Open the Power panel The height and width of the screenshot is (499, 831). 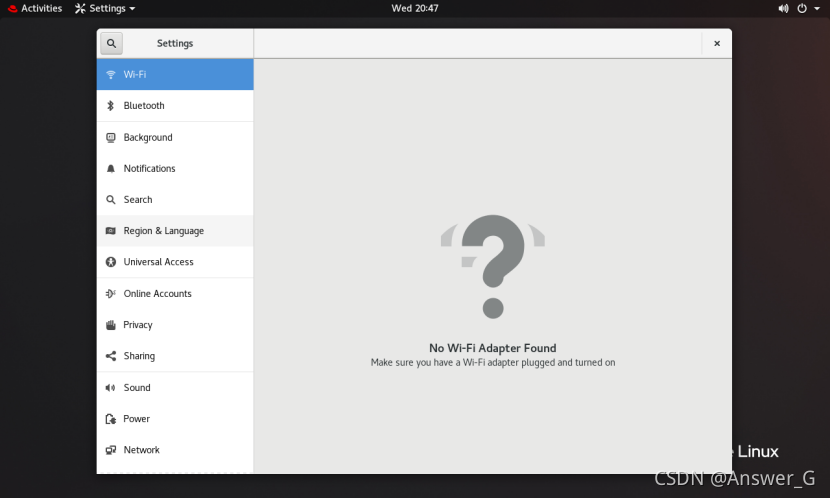click(x=175, y=419)
